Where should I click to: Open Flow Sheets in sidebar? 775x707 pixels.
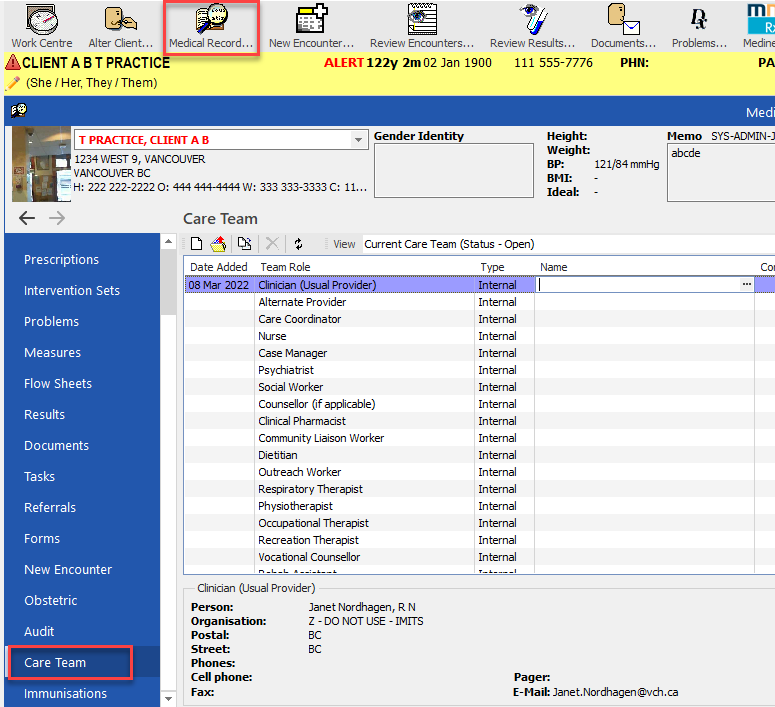coord(58,384)
